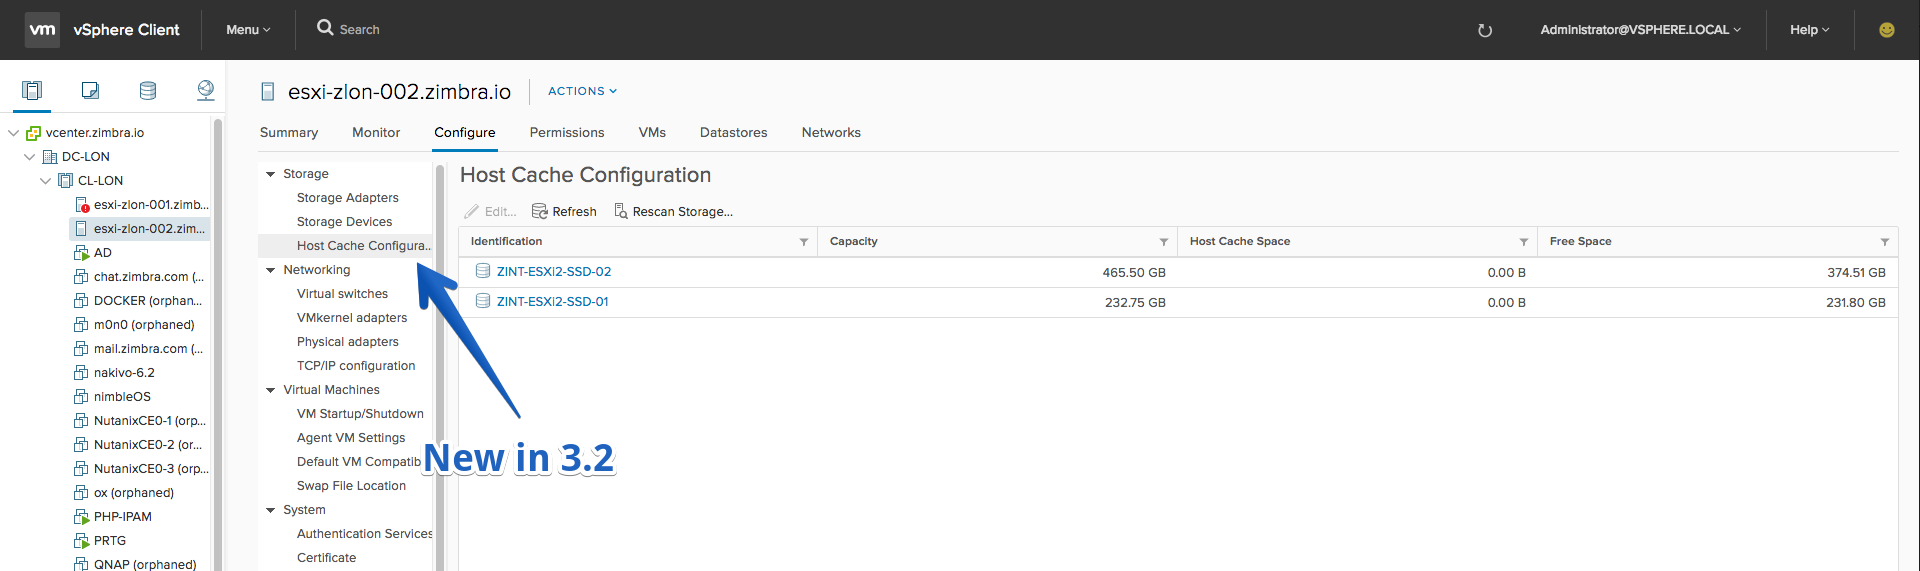
Task: Click the host icon beside esxi-zlon-002.zimbra.io title
Action: point(268,92)
